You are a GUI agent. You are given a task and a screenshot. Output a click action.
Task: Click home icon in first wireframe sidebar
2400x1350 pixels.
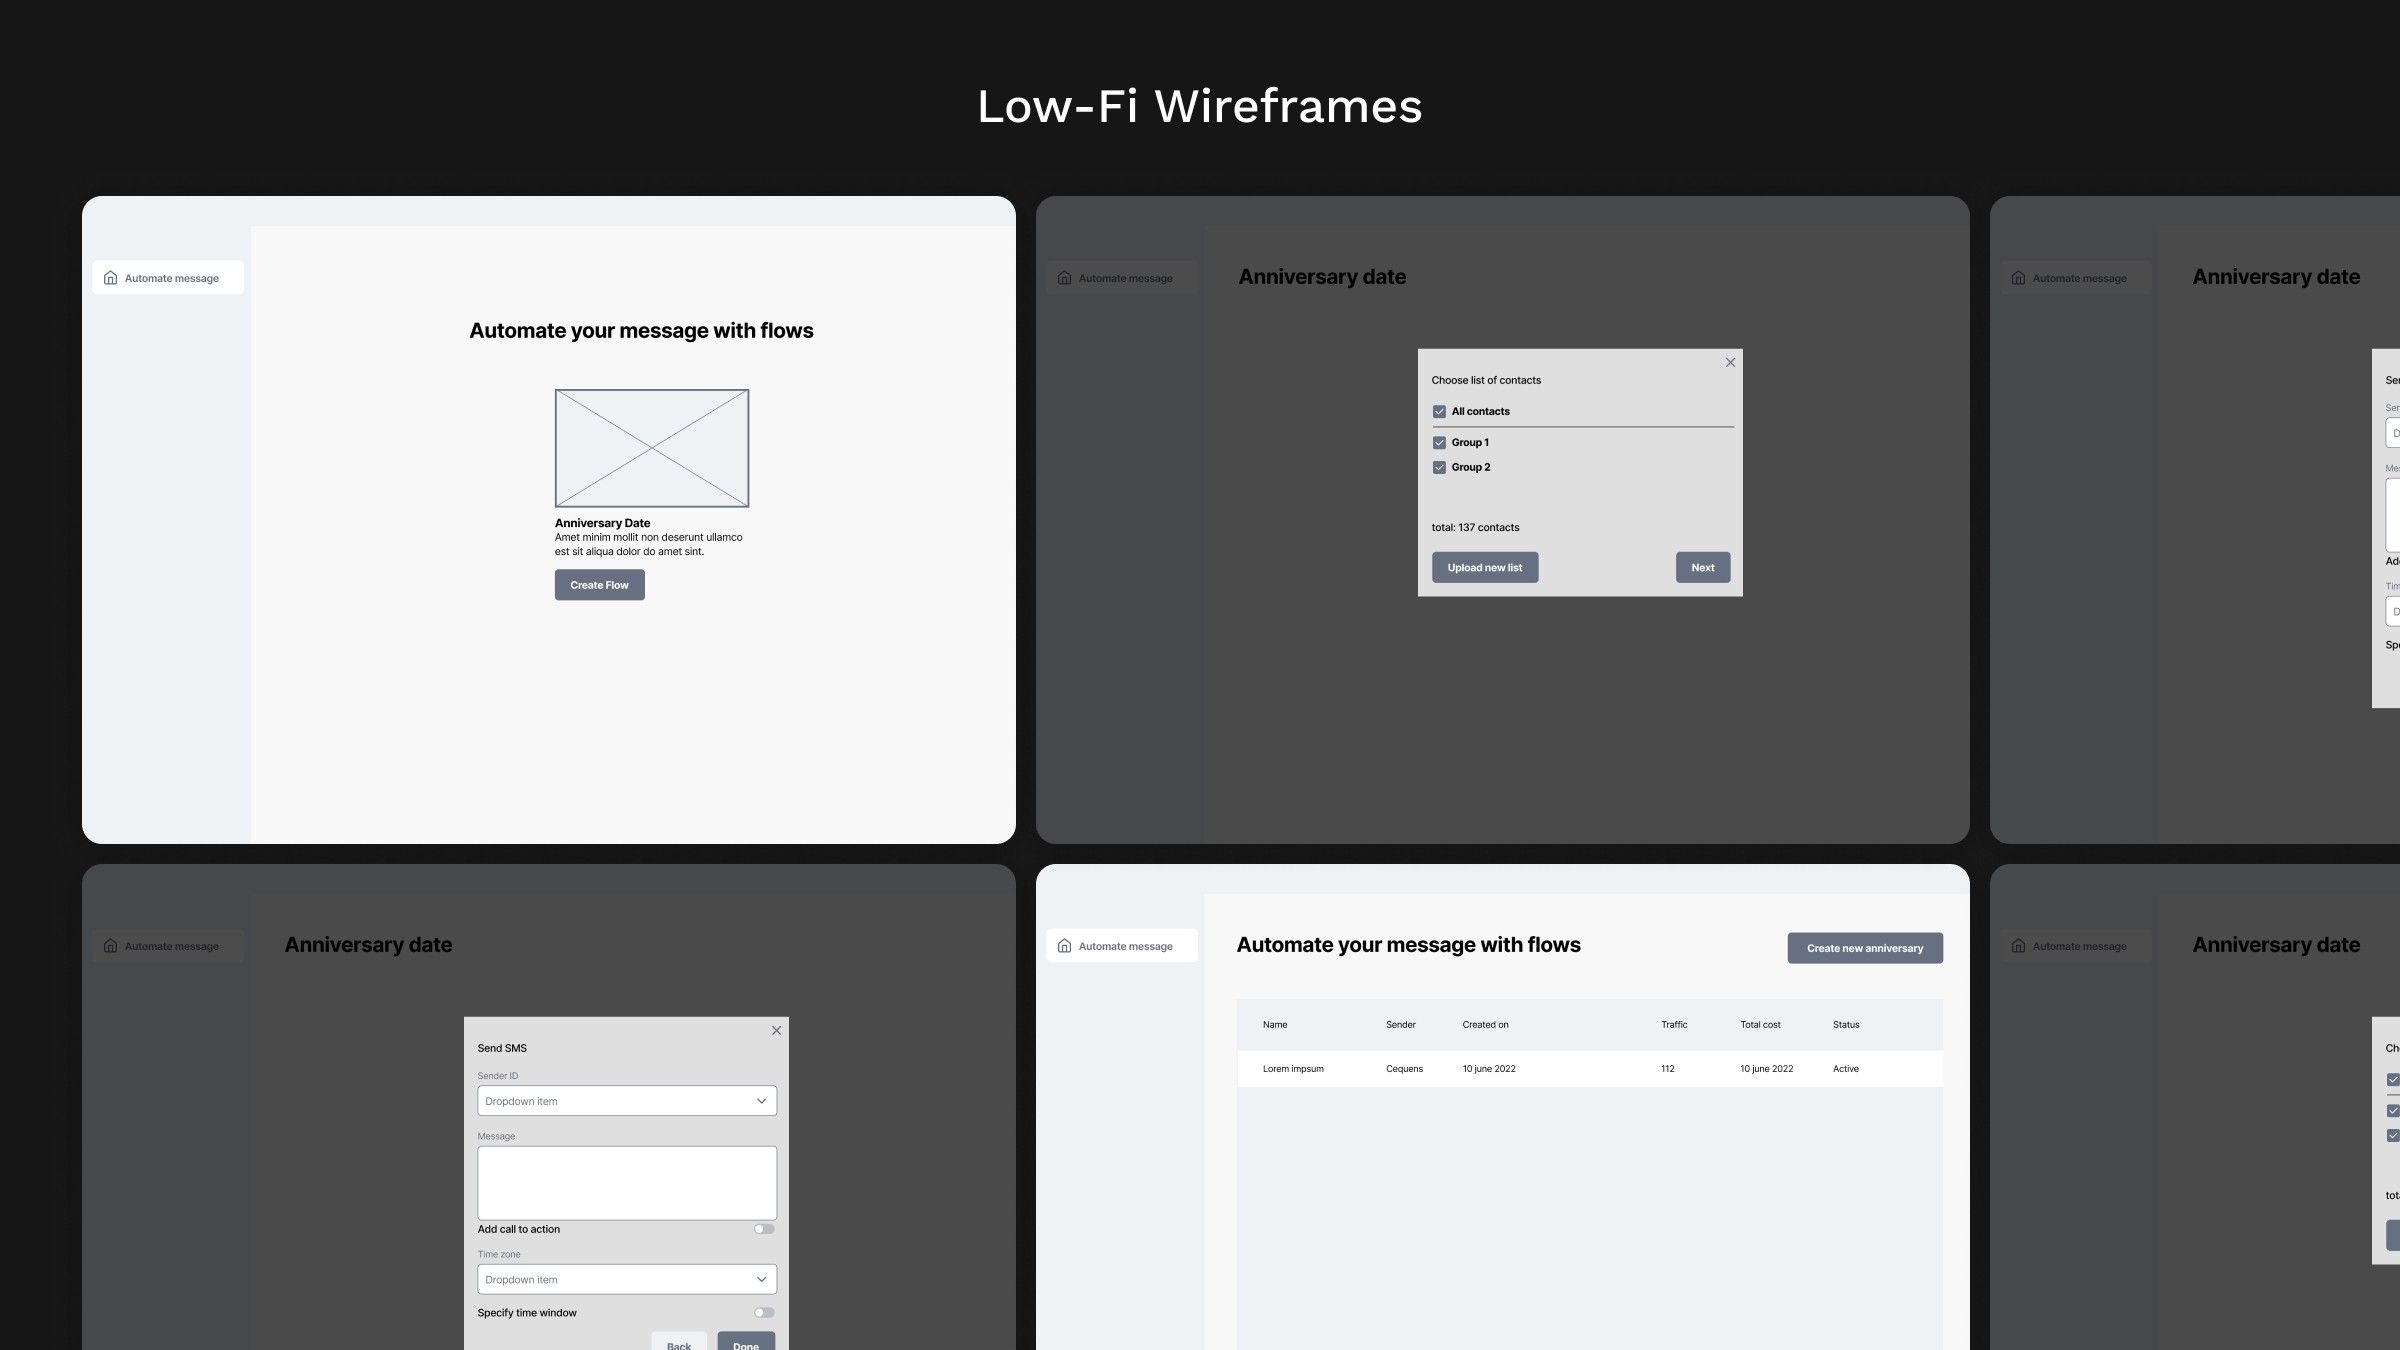coord(111,278)
